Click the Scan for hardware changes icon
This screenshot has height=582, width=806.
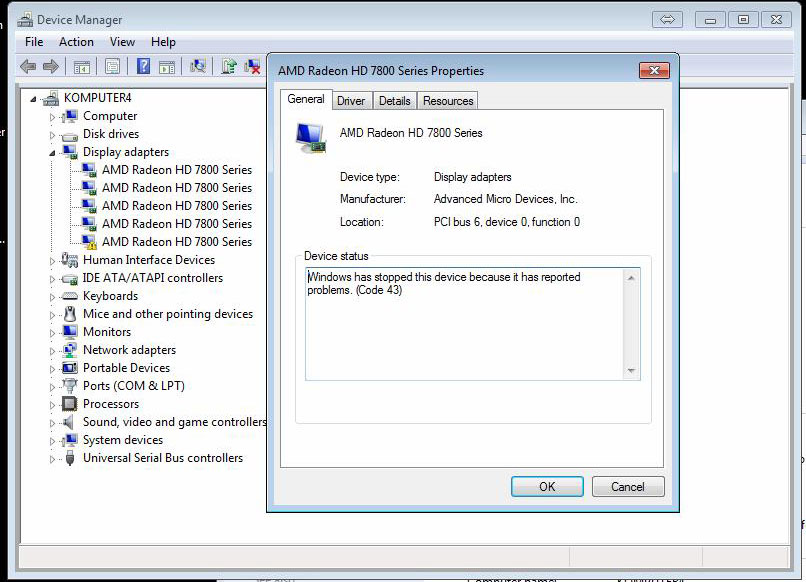point(198,66)
